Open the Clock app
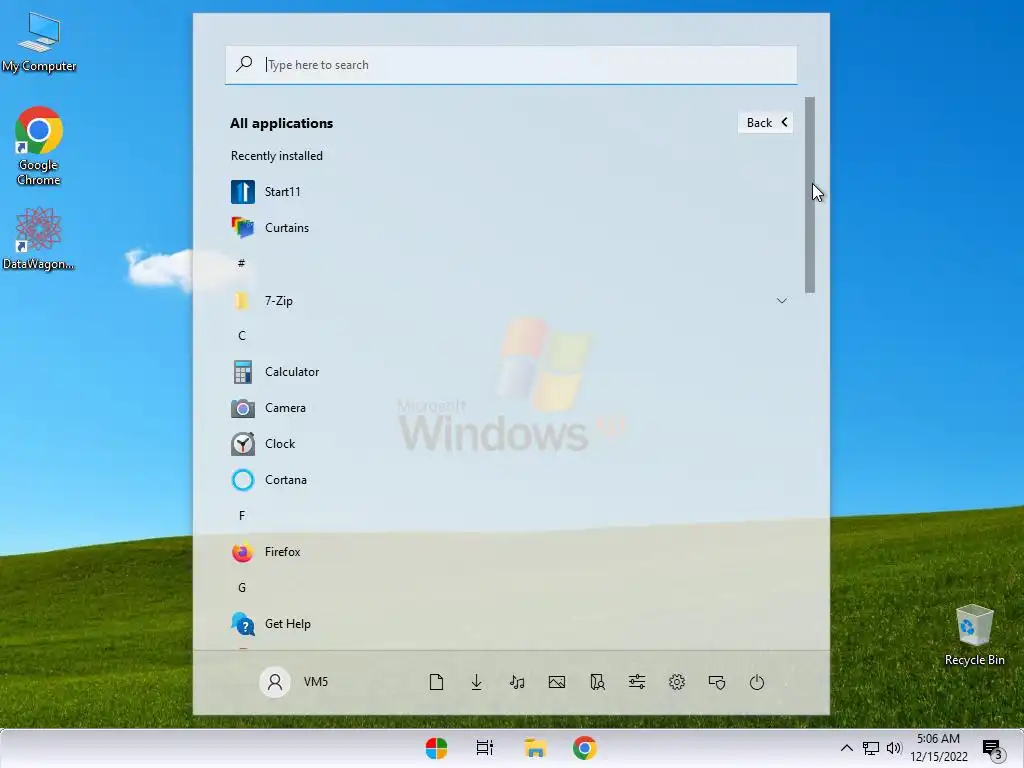 click(x=509, y=444)
